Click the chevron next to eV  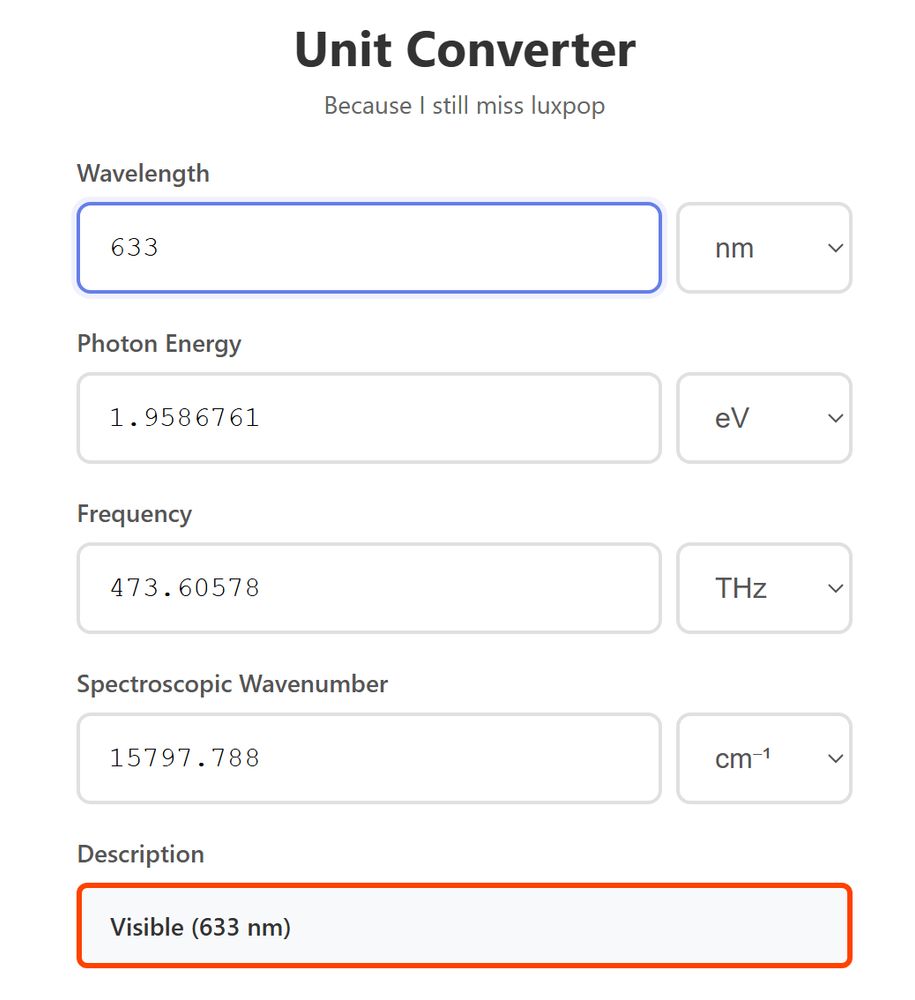[x=835, y=418]
